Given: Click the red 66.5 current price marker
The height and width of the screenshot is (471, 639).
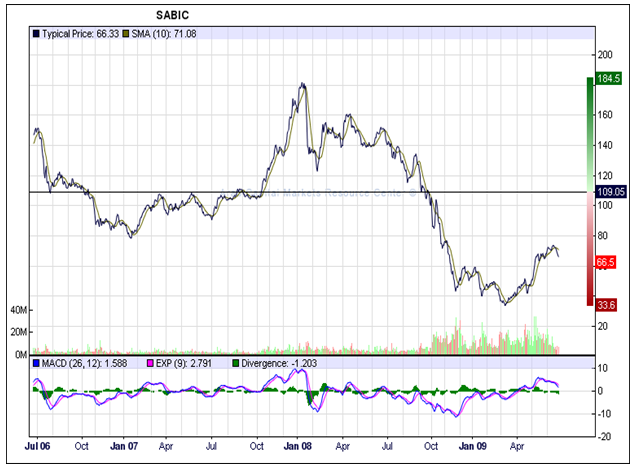Looking at the screenshot, I should pos(603,262).
